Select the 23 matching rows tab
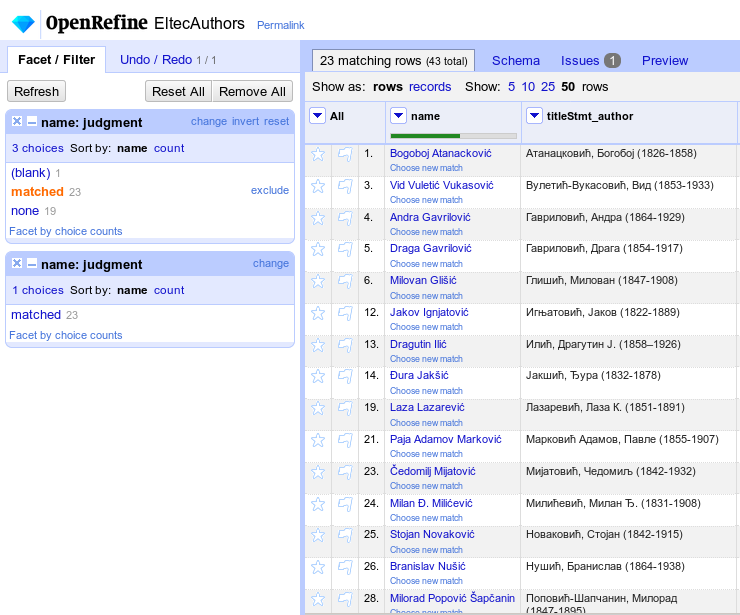Screen dimensions: 740x615 (x=394, y=61)
